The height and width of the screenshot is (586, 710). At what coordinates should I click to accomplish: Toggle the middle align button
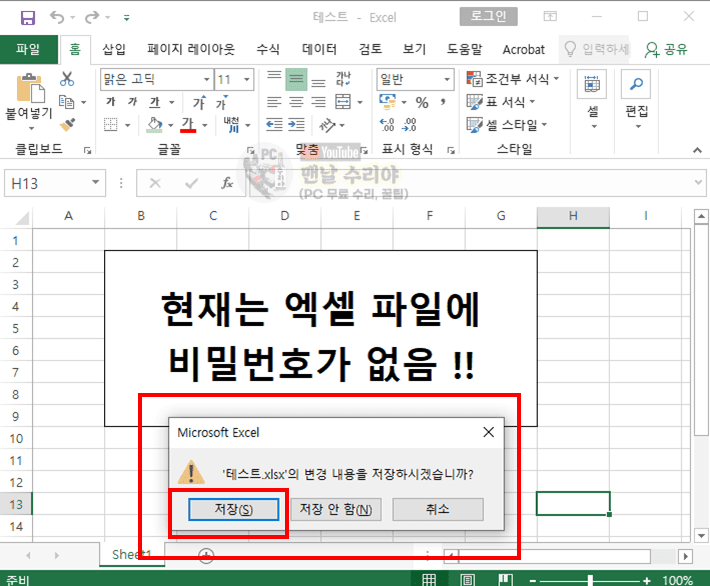coord(296,80)
